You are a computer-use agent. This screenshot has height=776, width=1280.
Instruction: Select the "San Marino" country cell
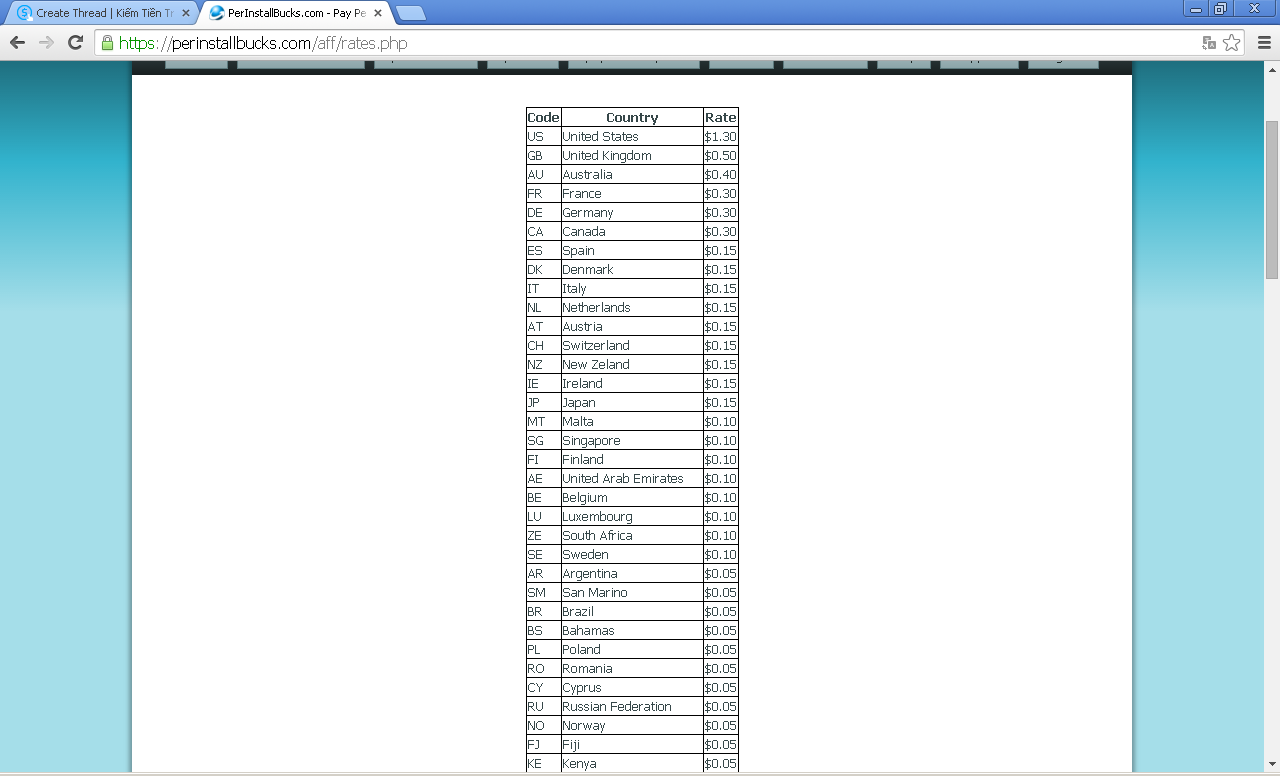632,592
